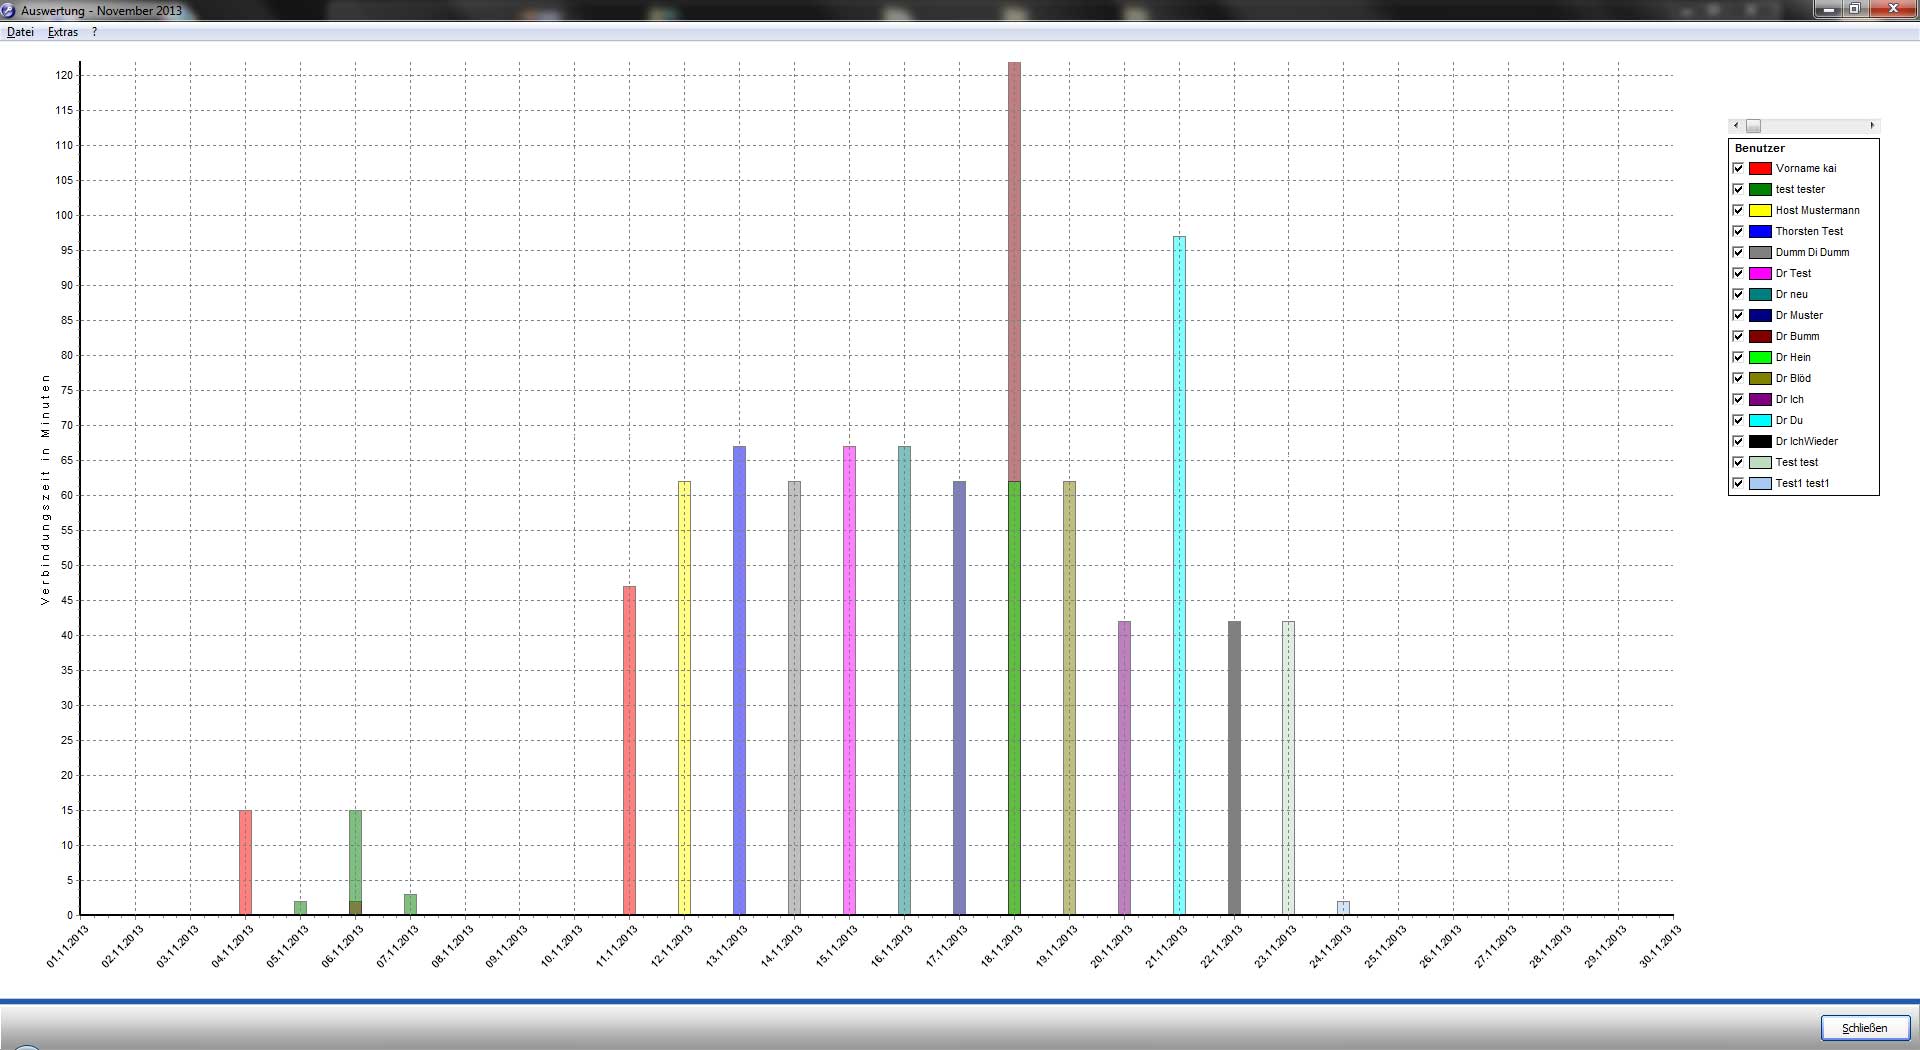Click the legend scrollbar right arrow
The width and height of the screenshot is (1920, 1050).
point(1872,126)
